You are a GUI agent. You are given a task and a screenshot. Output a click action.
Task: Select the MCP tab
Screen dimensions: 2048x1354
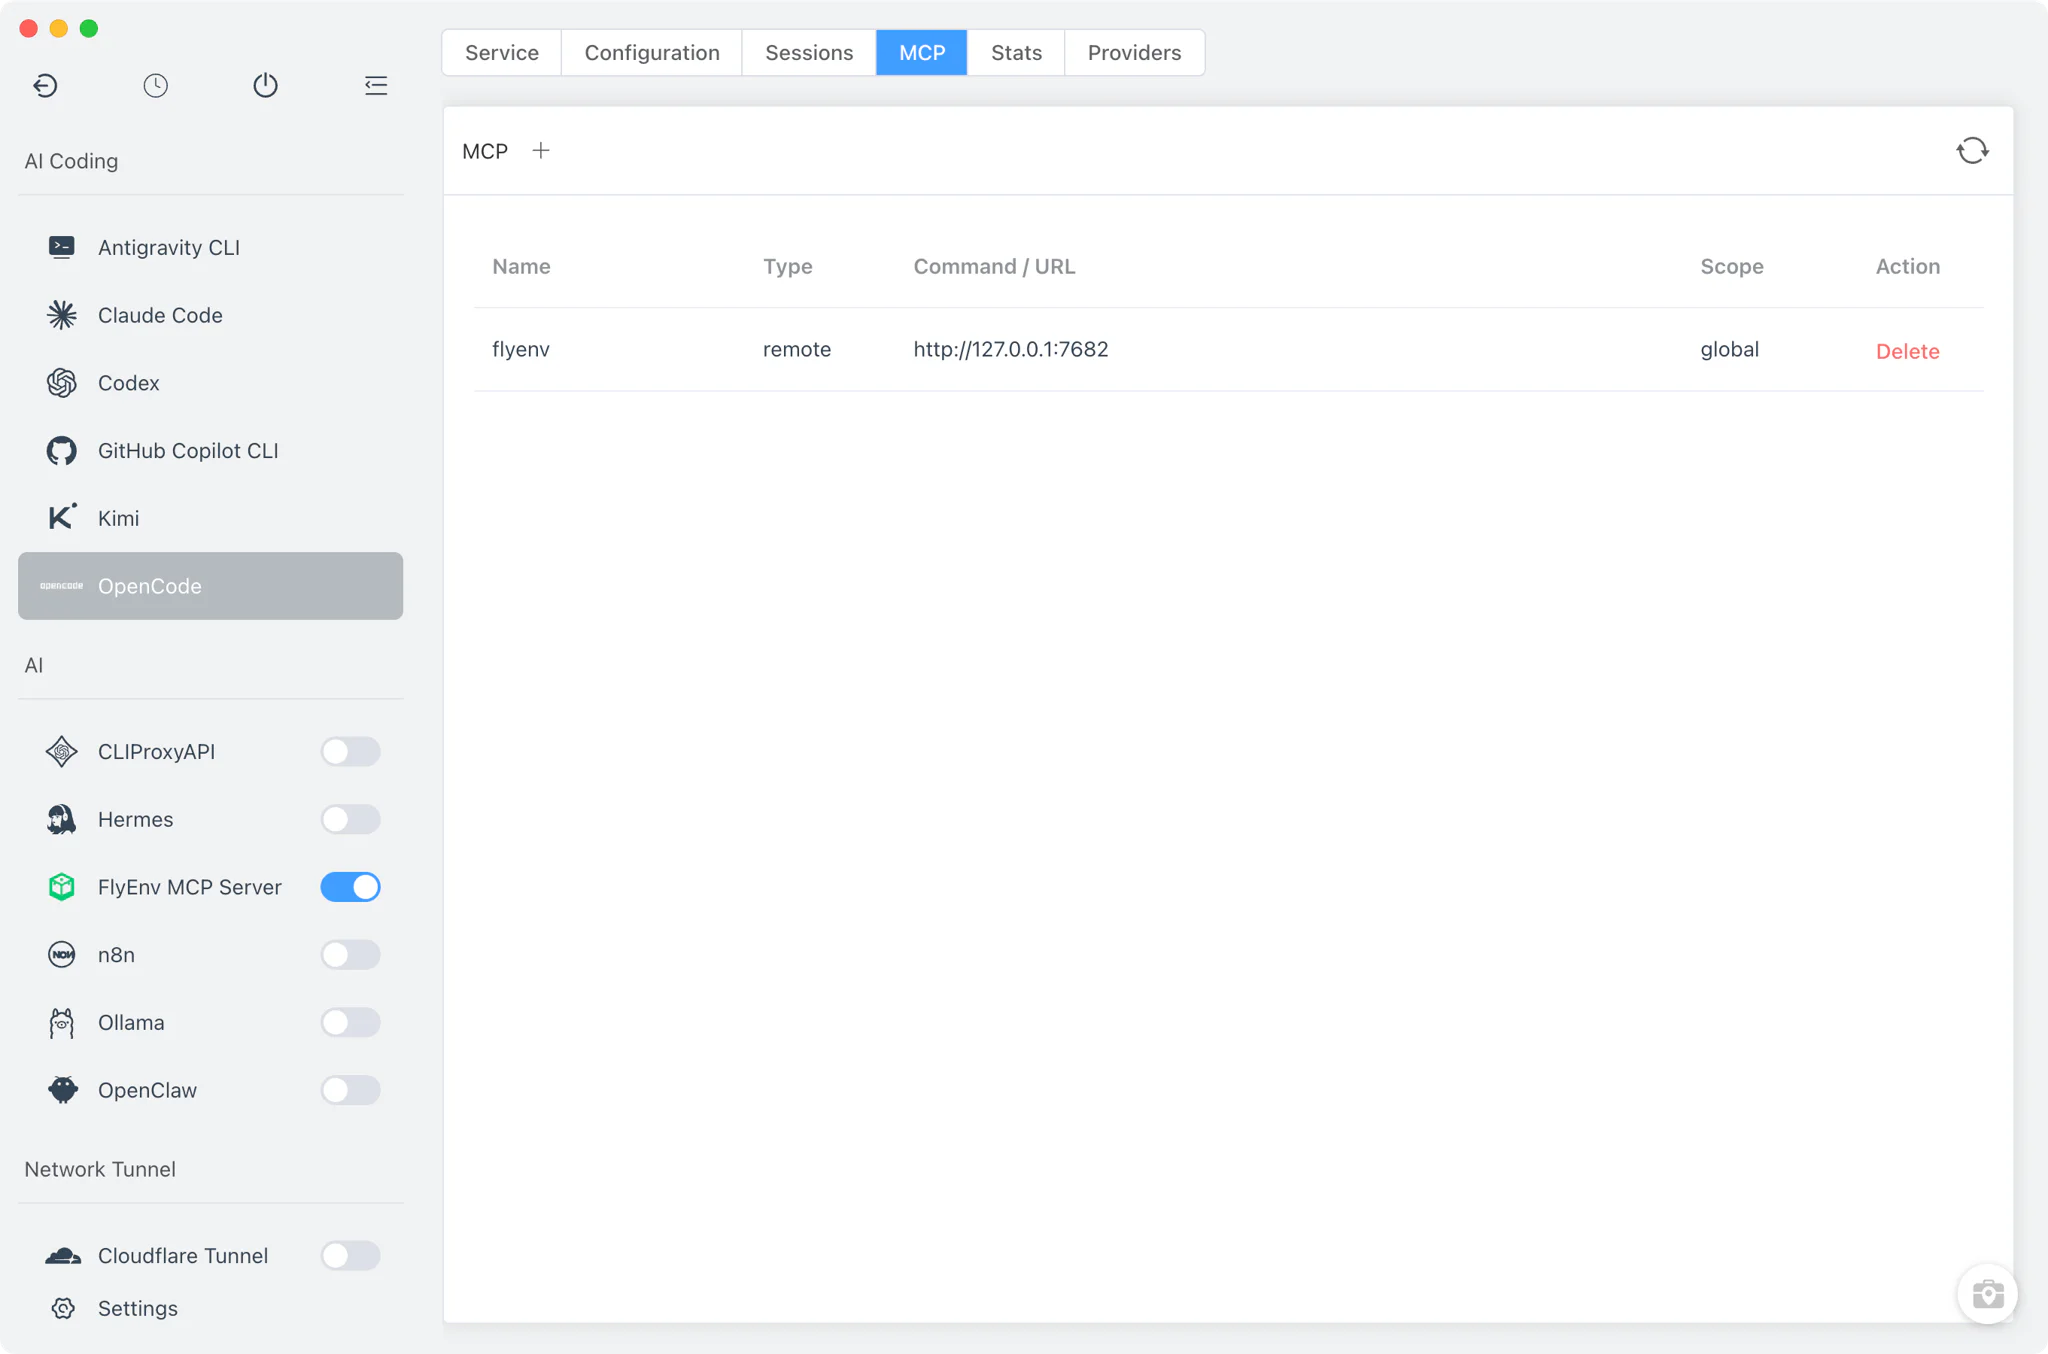click(922, 53)
